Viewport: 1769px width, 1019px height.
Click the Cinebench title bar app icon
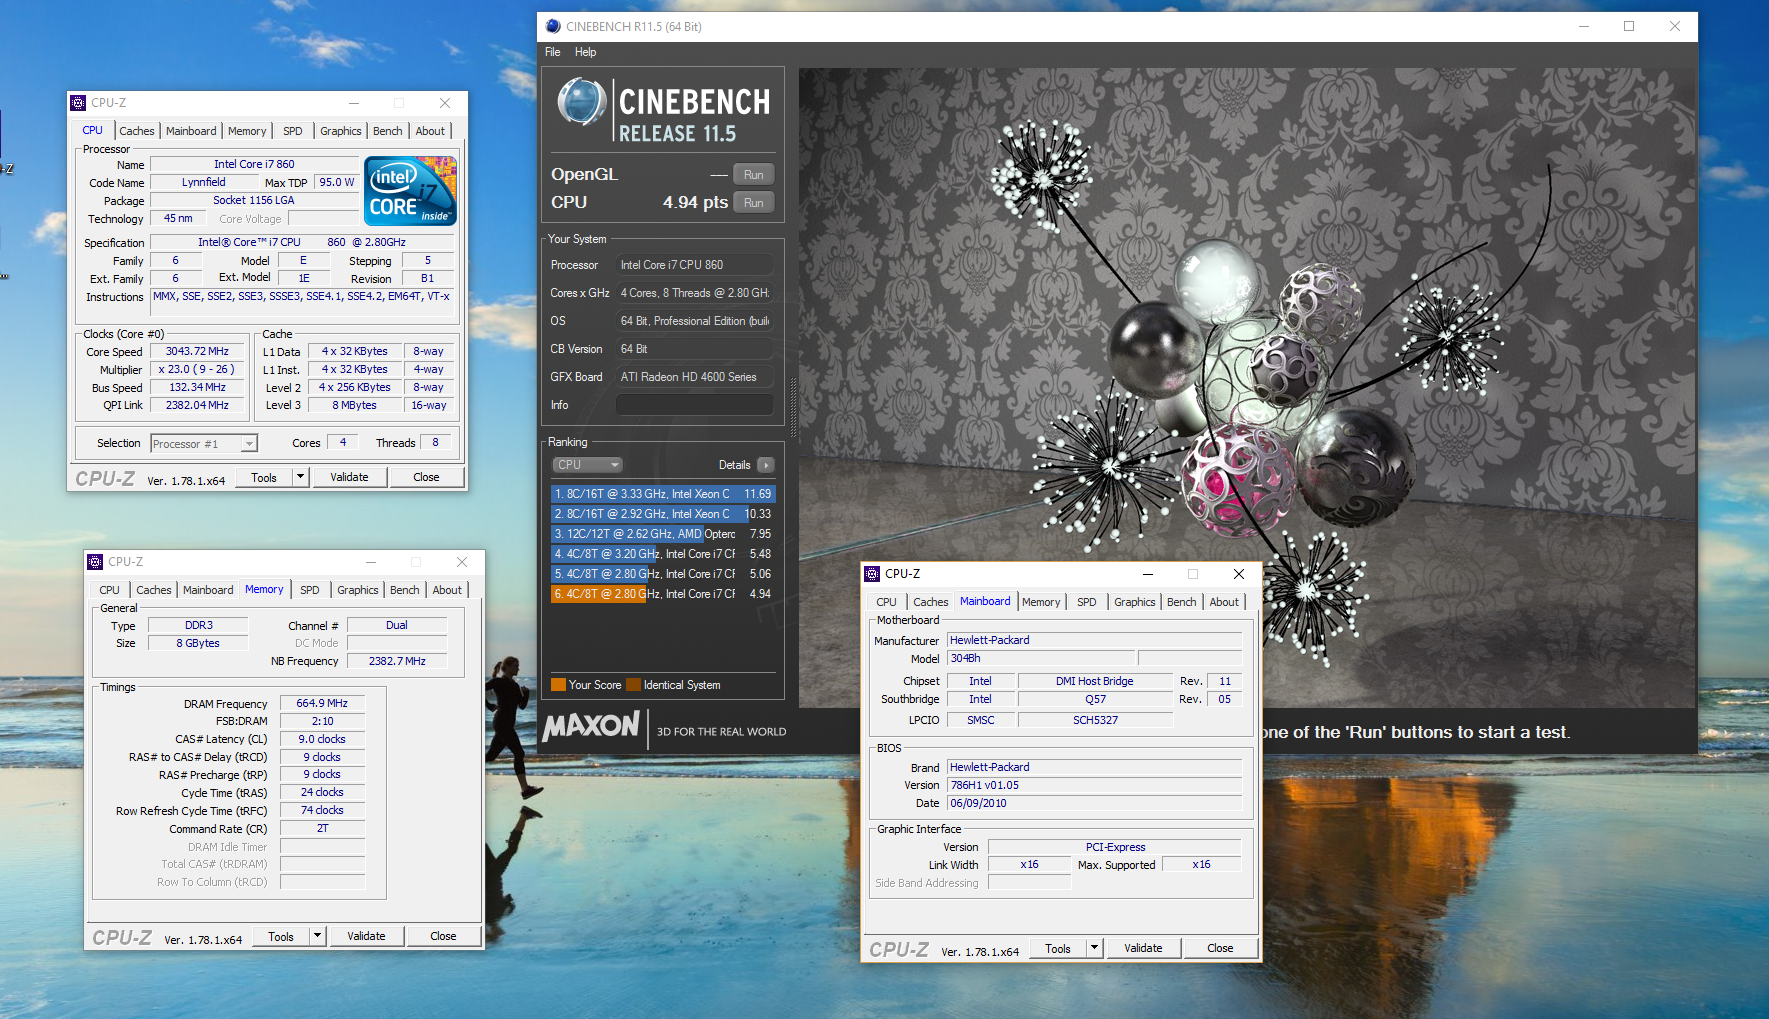(553, 26)
